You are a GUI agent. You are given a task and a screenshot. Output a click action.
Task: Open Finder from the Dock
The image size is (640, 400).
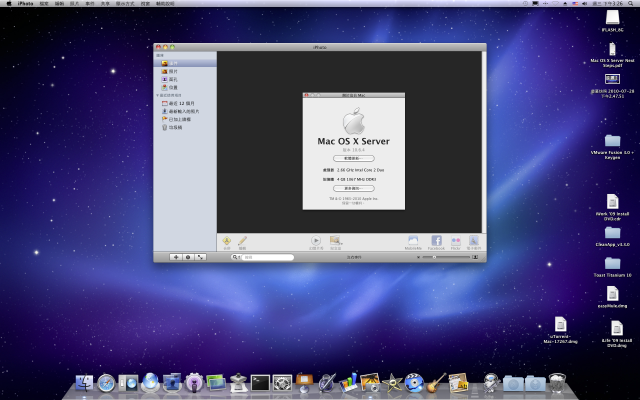(84, 383)
